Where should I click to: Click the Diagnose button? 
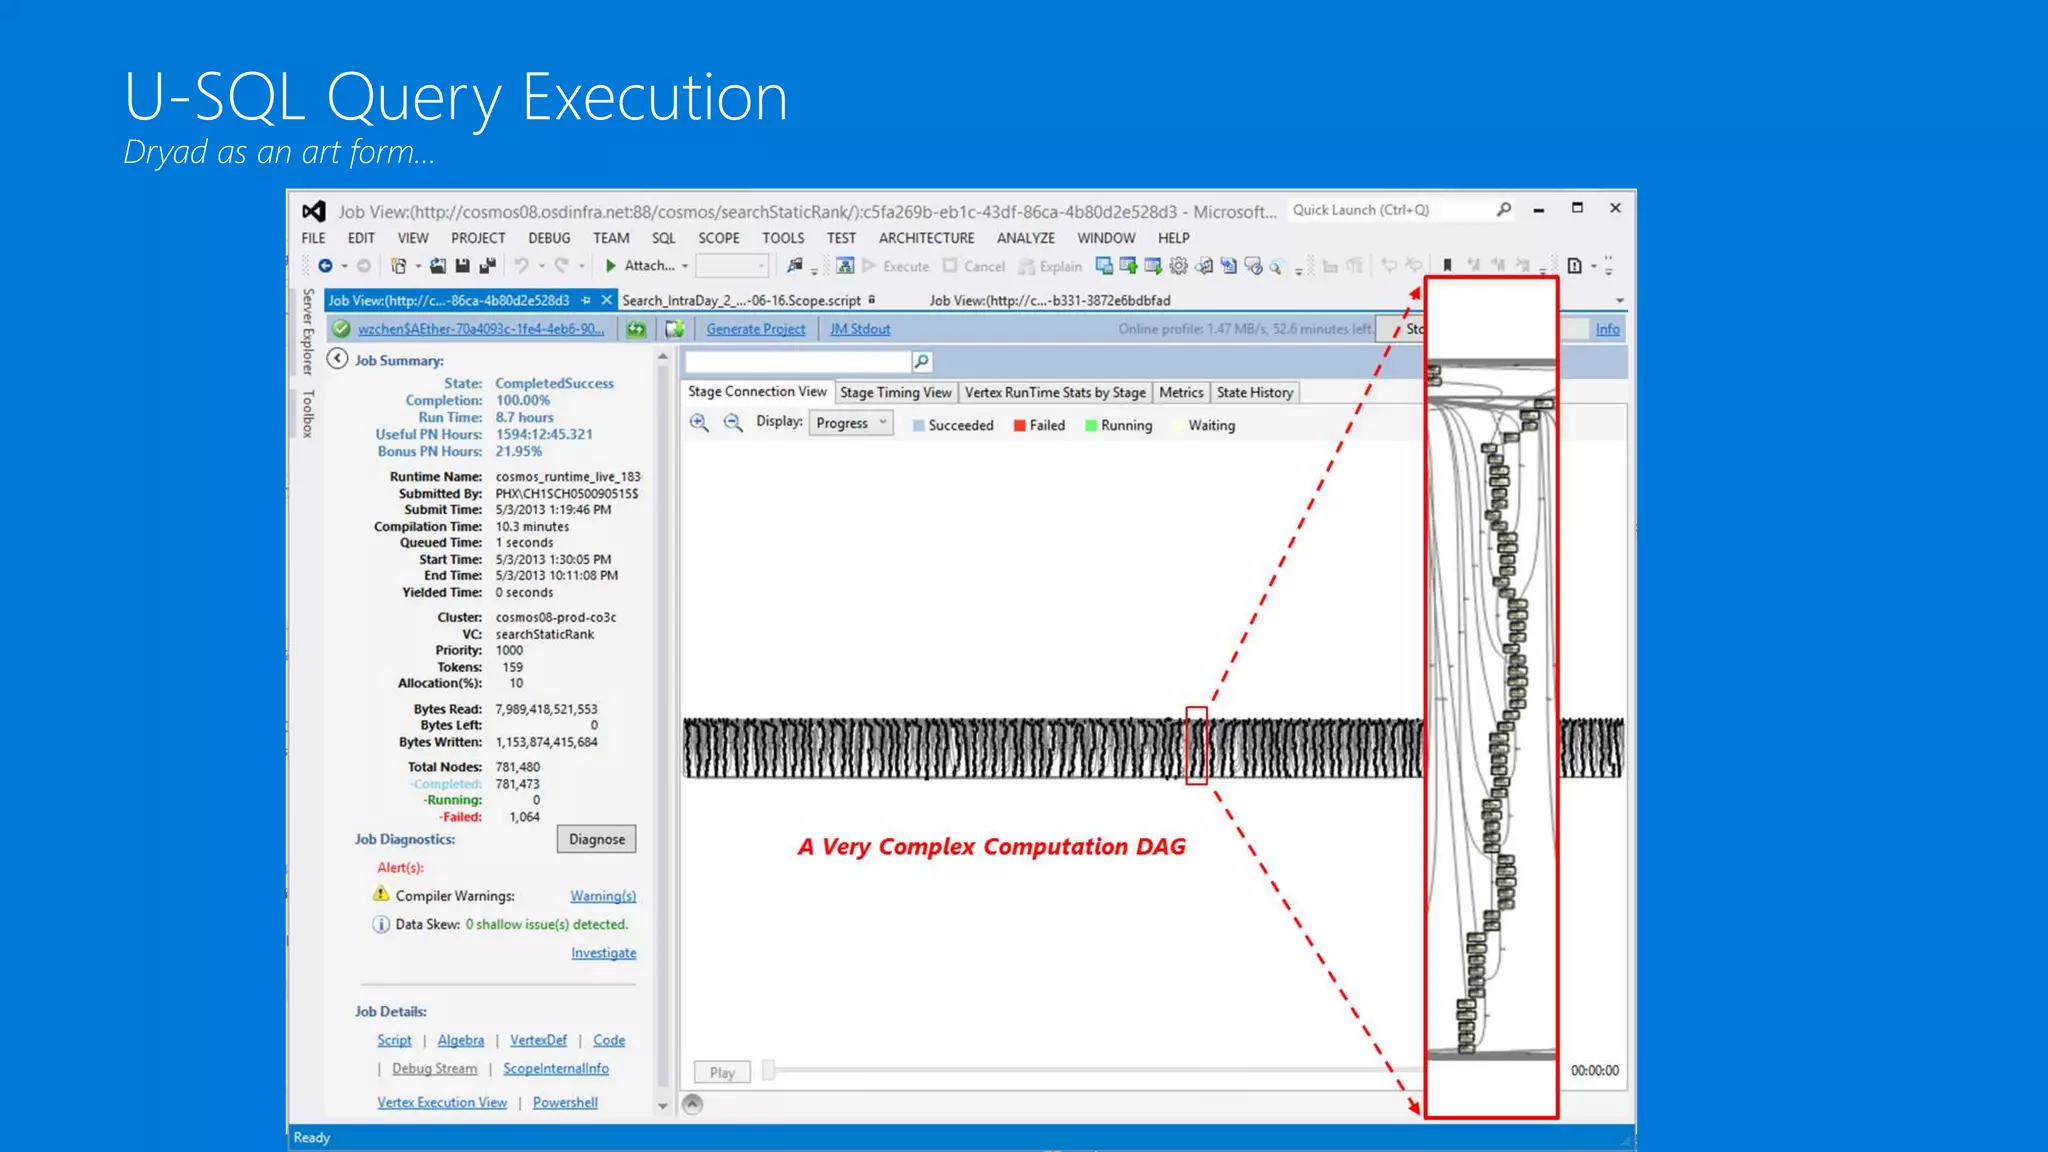click(x=596, y=839)
